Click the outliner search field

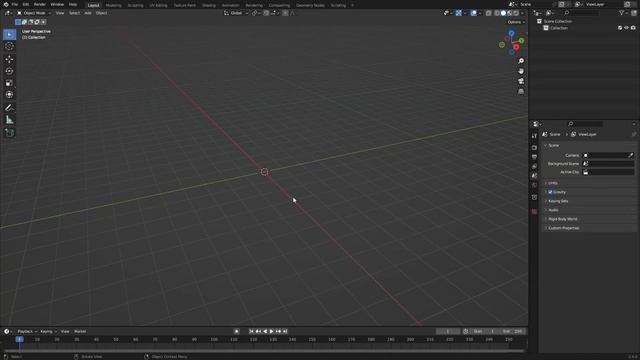[x=580, y=13]
